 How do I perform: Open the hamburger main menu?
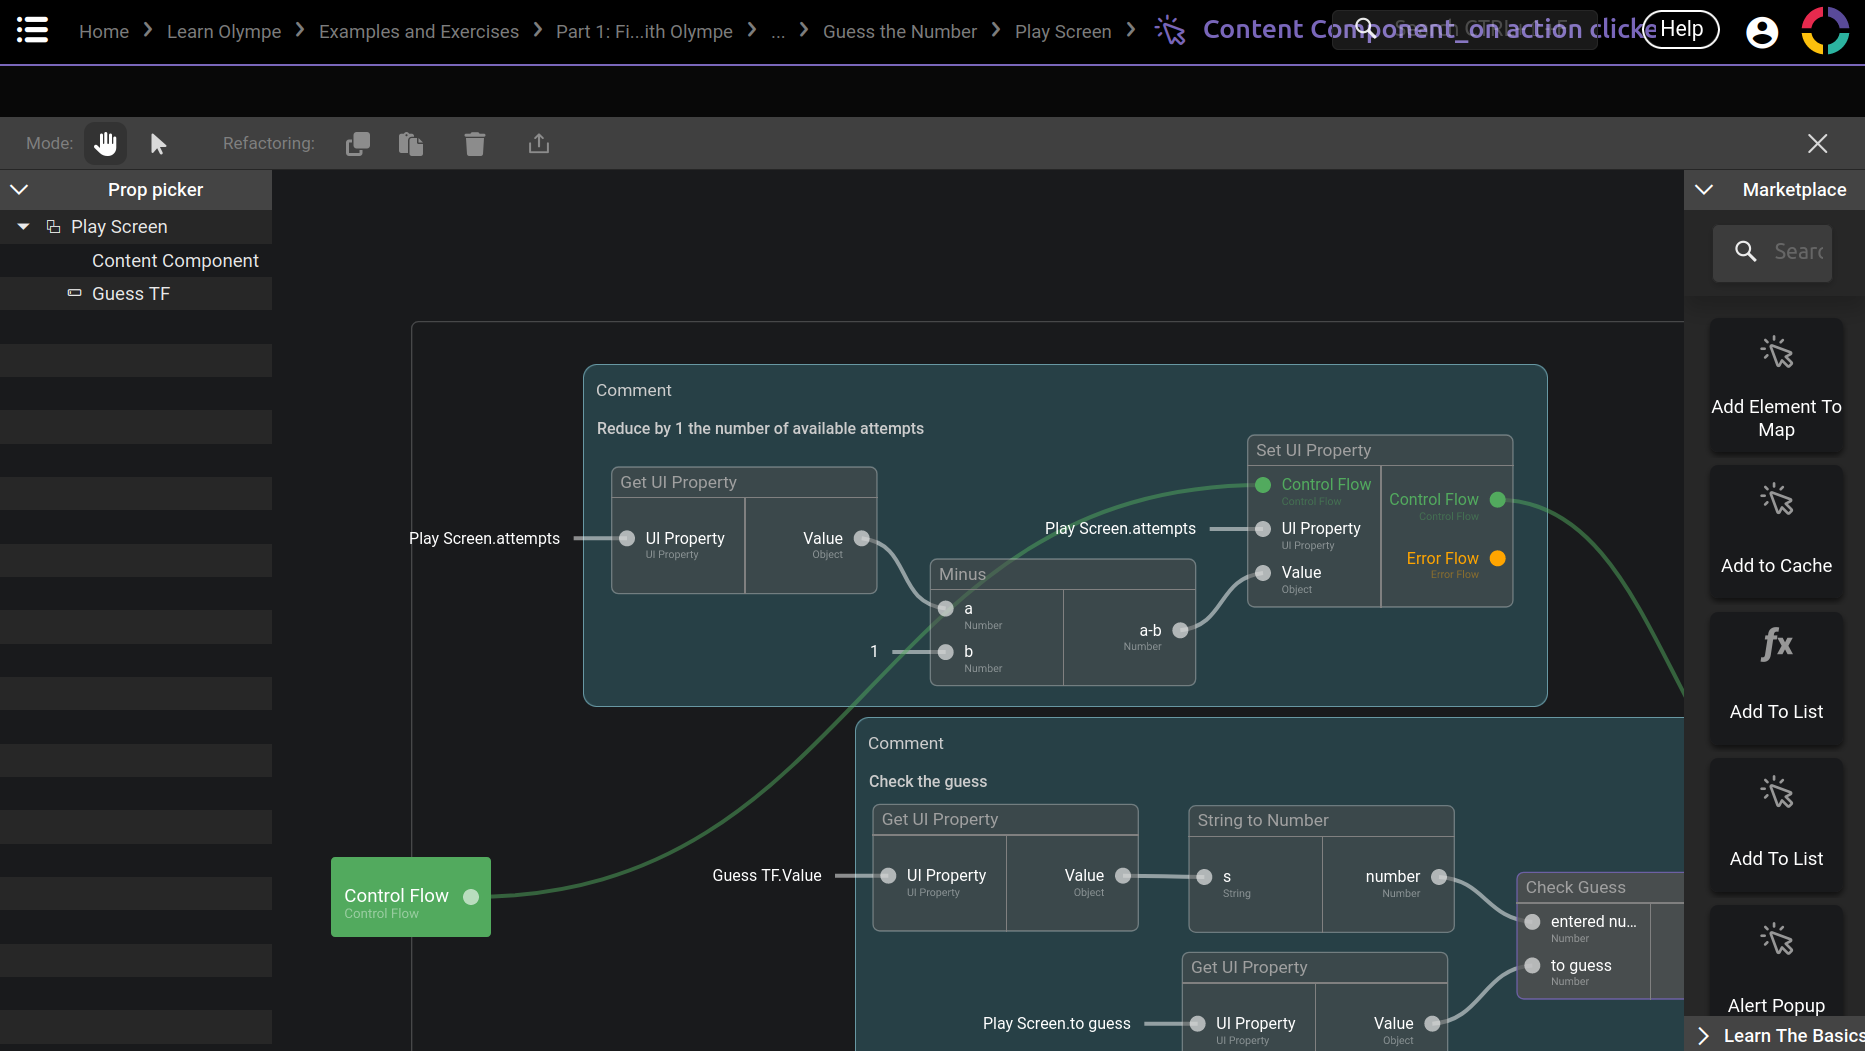coord(32,30)
